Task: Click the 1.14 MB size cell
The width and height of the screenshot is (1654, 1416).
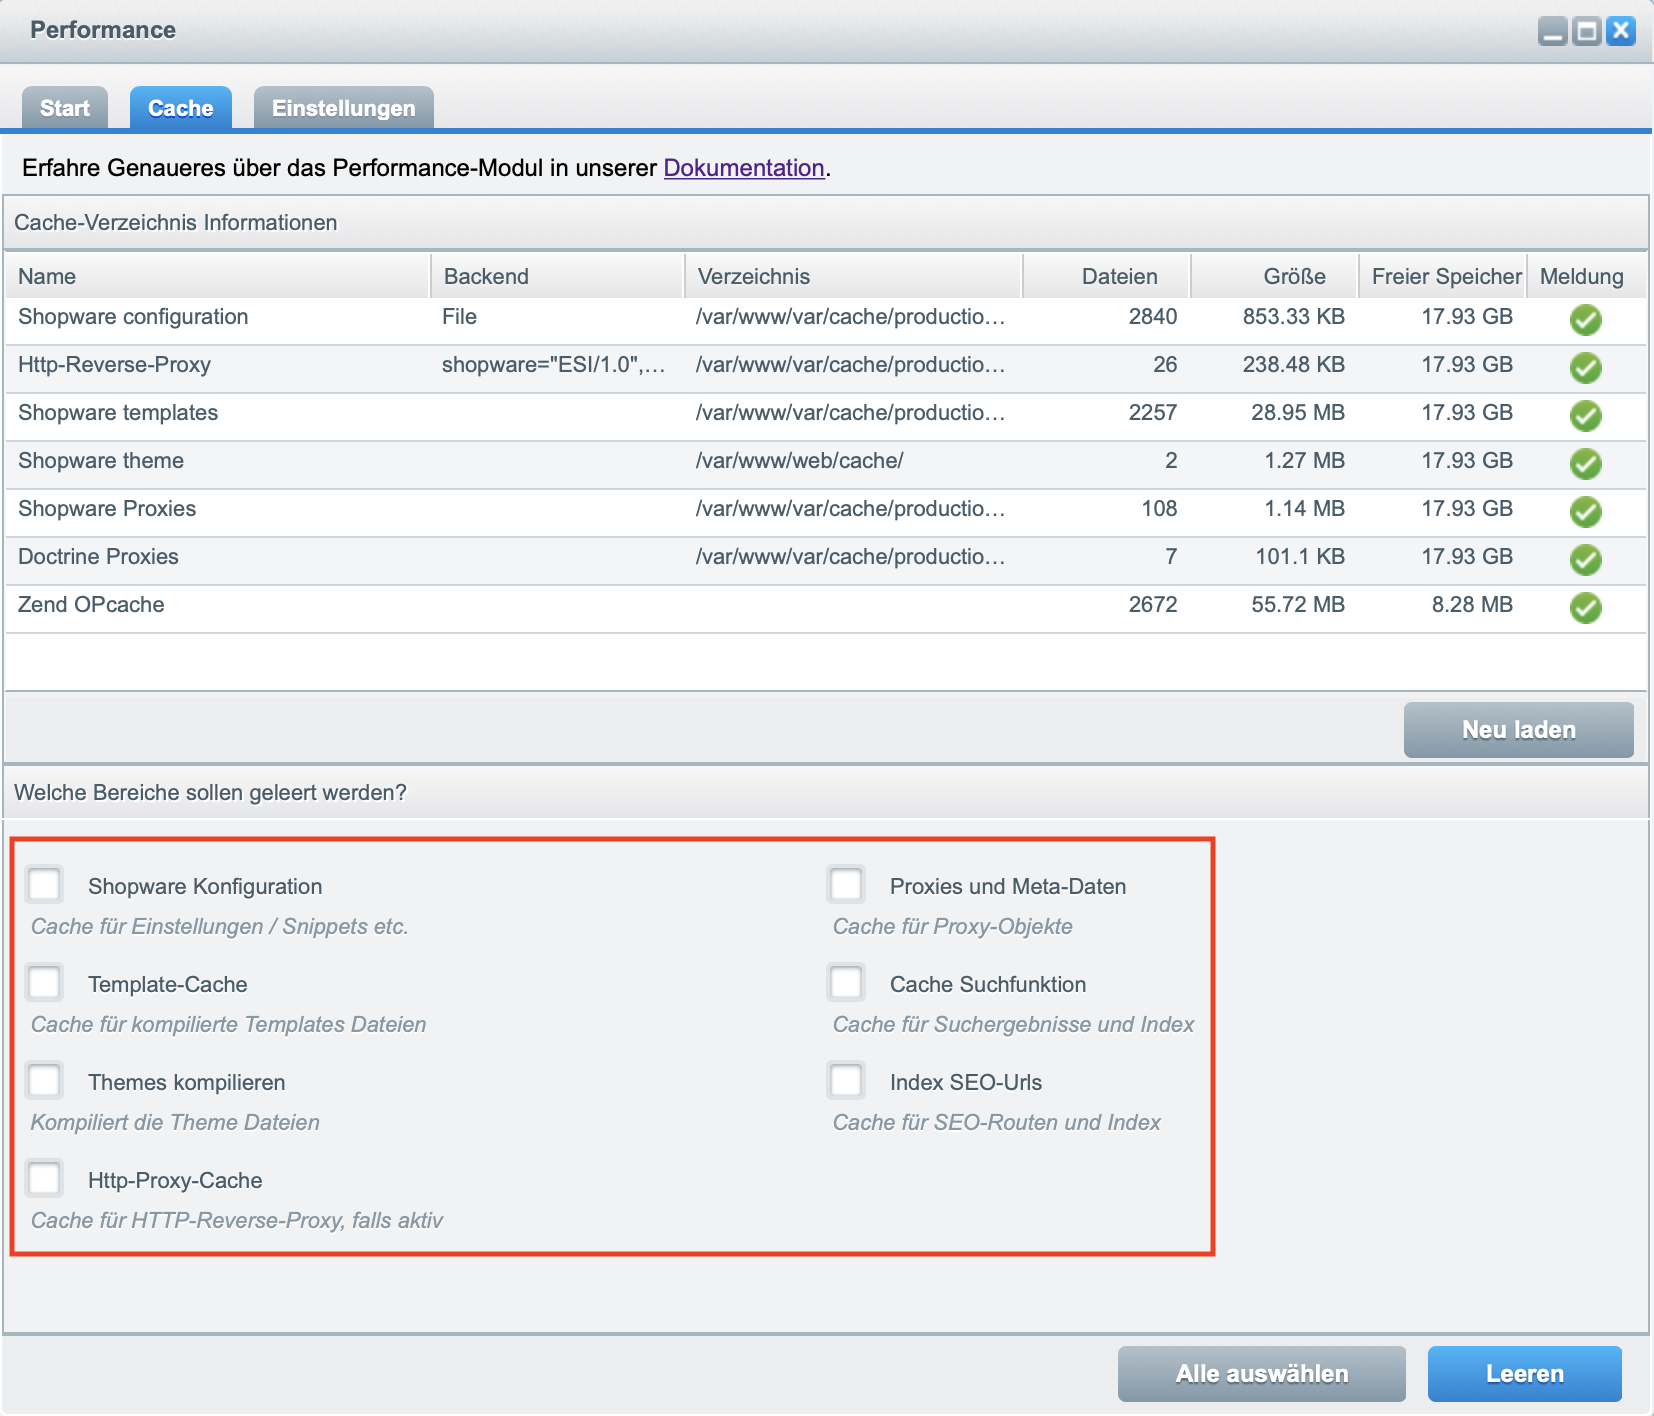Action: (x=1304, y=509)
